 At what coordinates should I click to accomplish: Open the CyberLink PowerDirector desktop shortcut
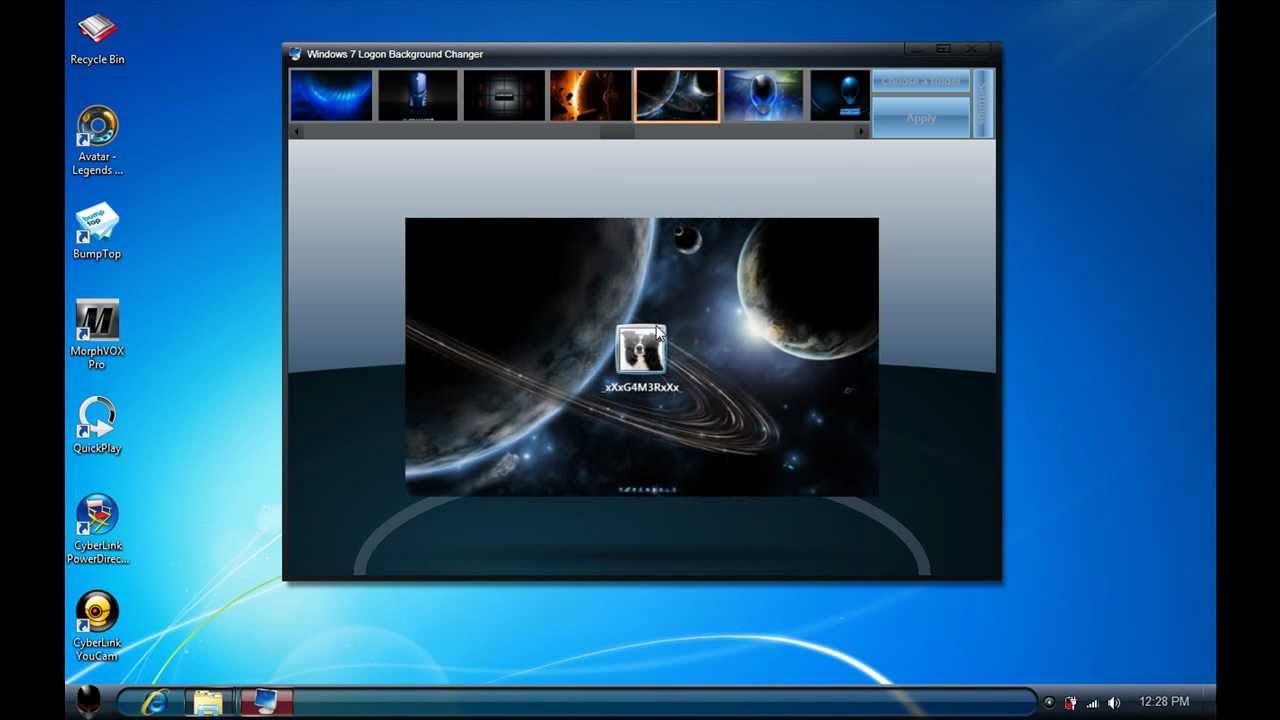[97, 529]
